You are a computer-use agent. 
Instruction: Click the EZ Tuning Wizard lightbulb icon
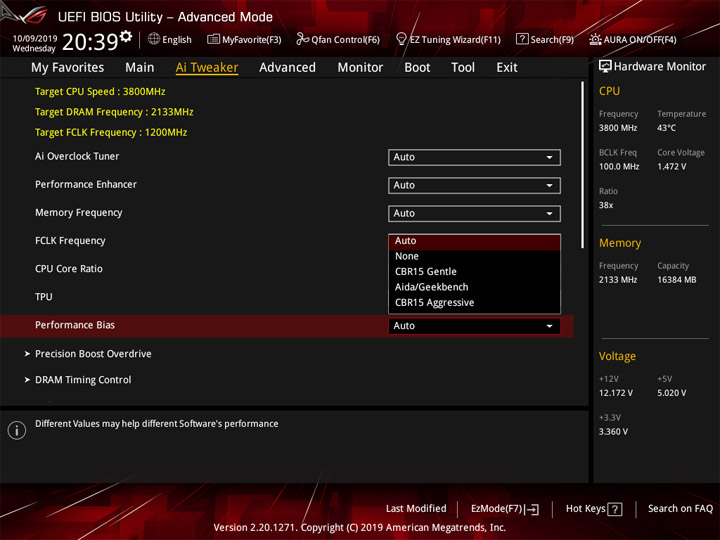pos(401,39)
